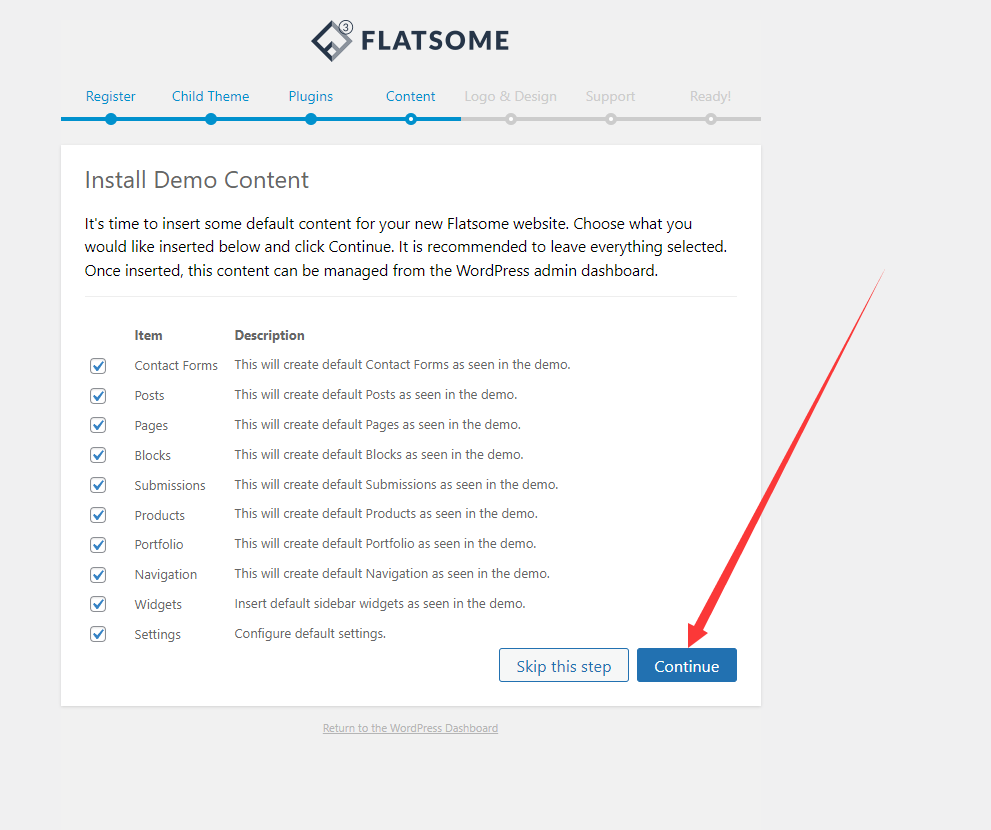Click the Content step dot
This screenshot has height=830, width=991.
coord(411,119)
